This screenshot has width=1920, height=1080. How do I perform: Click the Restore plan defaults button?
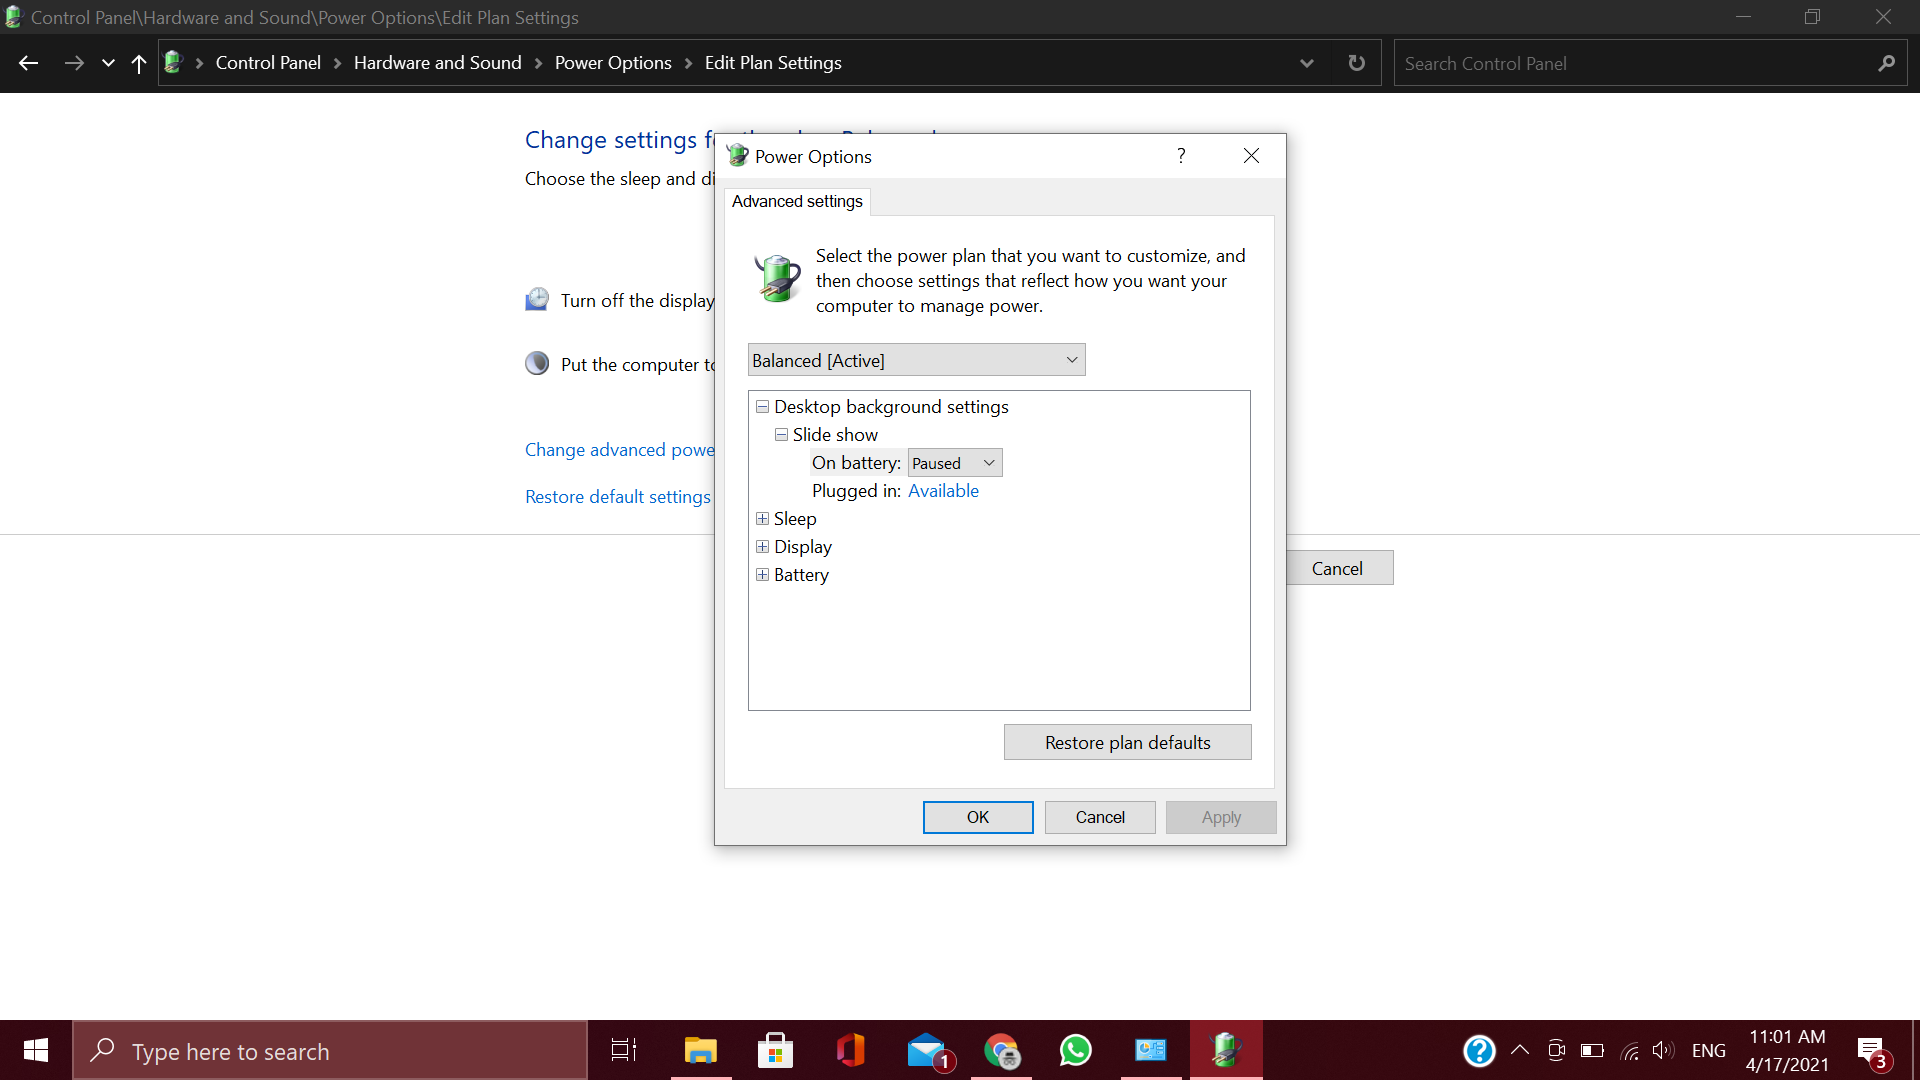point(1127,742)
